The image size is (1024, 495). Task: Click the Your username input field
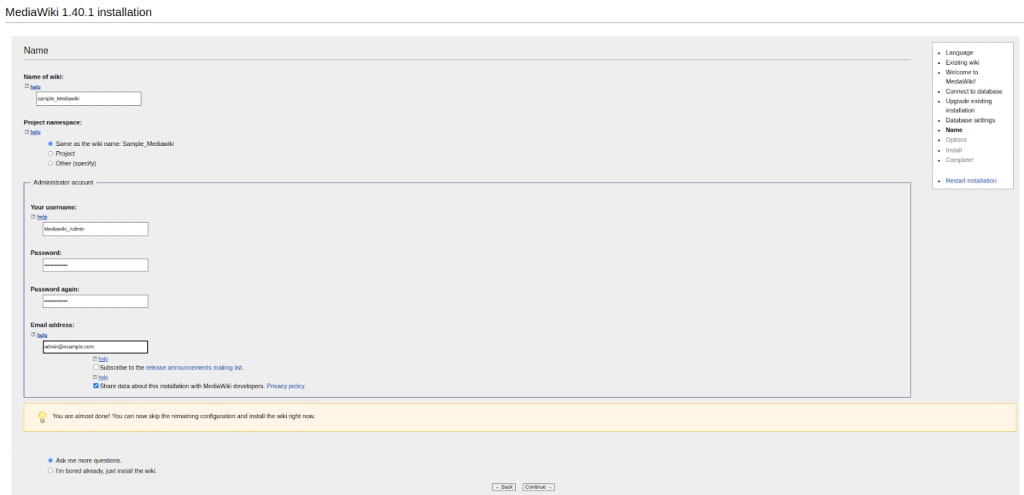pos(95,229)
